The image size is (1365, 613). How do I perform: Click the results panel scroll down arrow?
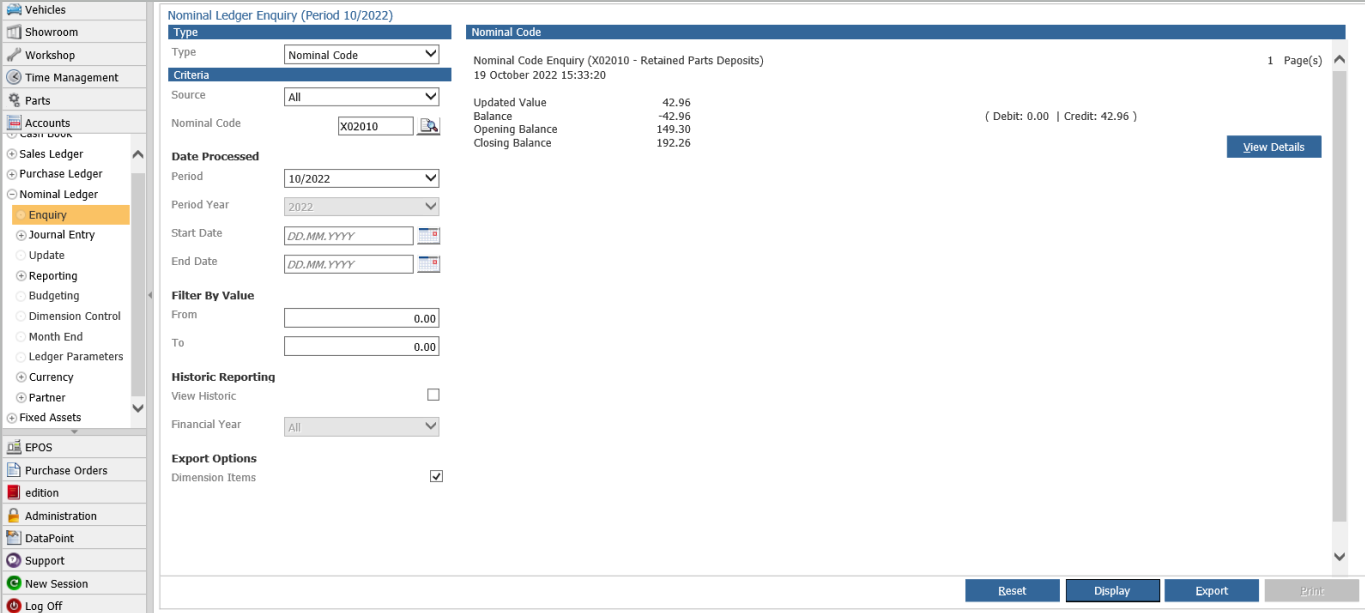pos(1340,556)
